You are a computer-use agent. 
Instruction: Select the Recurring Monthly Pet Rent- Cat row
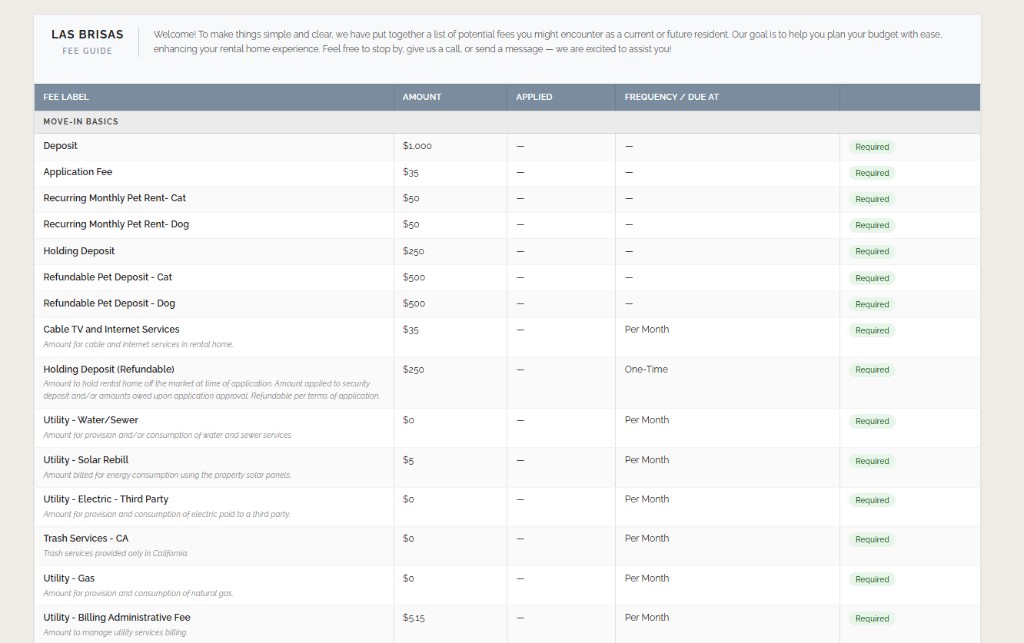(x=113, y=199)
